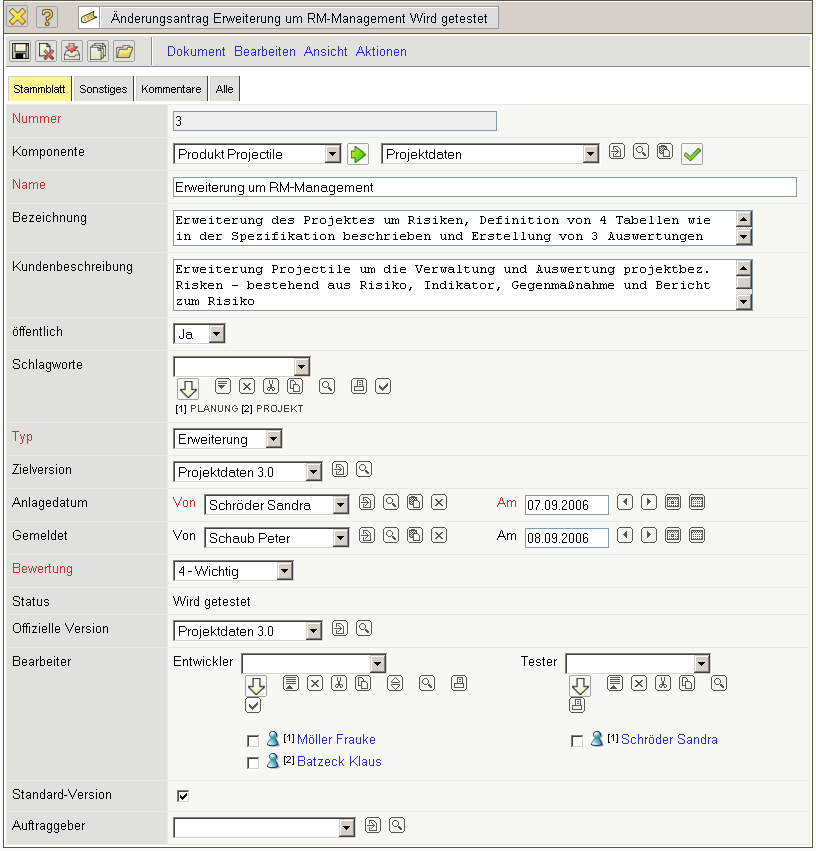The height and width of the screenshot is (851, 816).
Task: Click the yellow help question mark icon
Action: click(x=46, y=18)
